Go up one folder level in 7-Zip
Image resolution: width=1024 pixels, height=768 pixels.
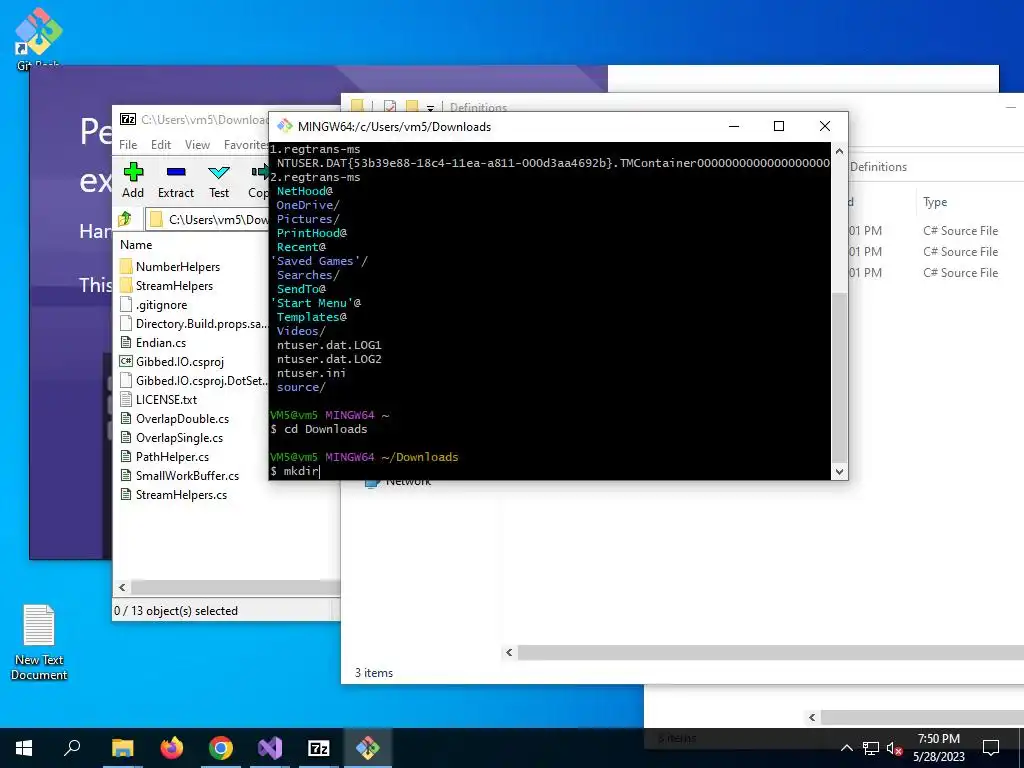coord(125,219)
